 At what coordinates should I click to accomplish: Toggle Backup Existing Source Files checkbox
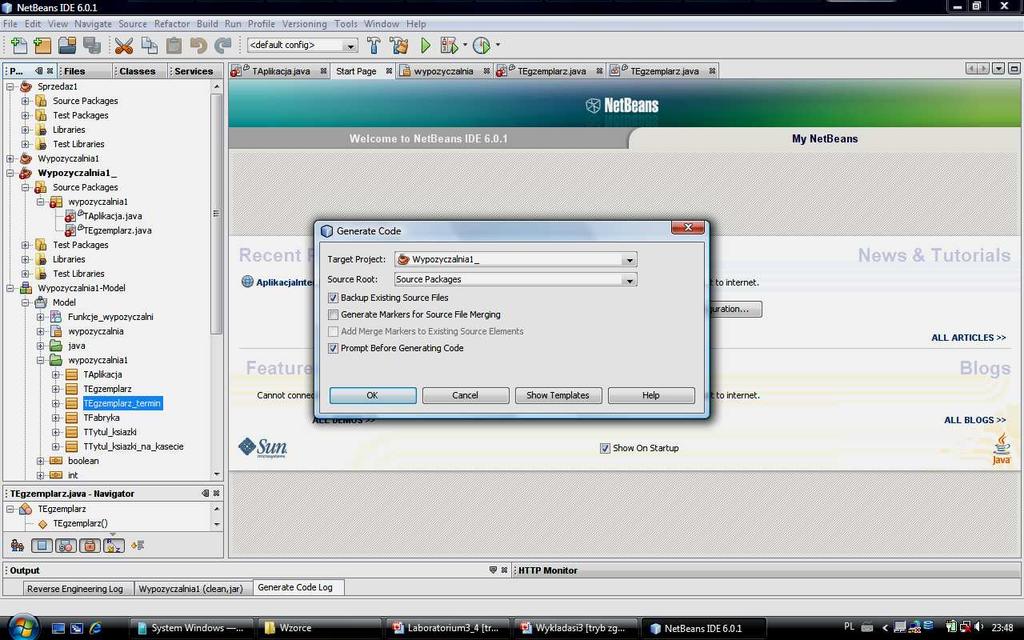point(333,298)
